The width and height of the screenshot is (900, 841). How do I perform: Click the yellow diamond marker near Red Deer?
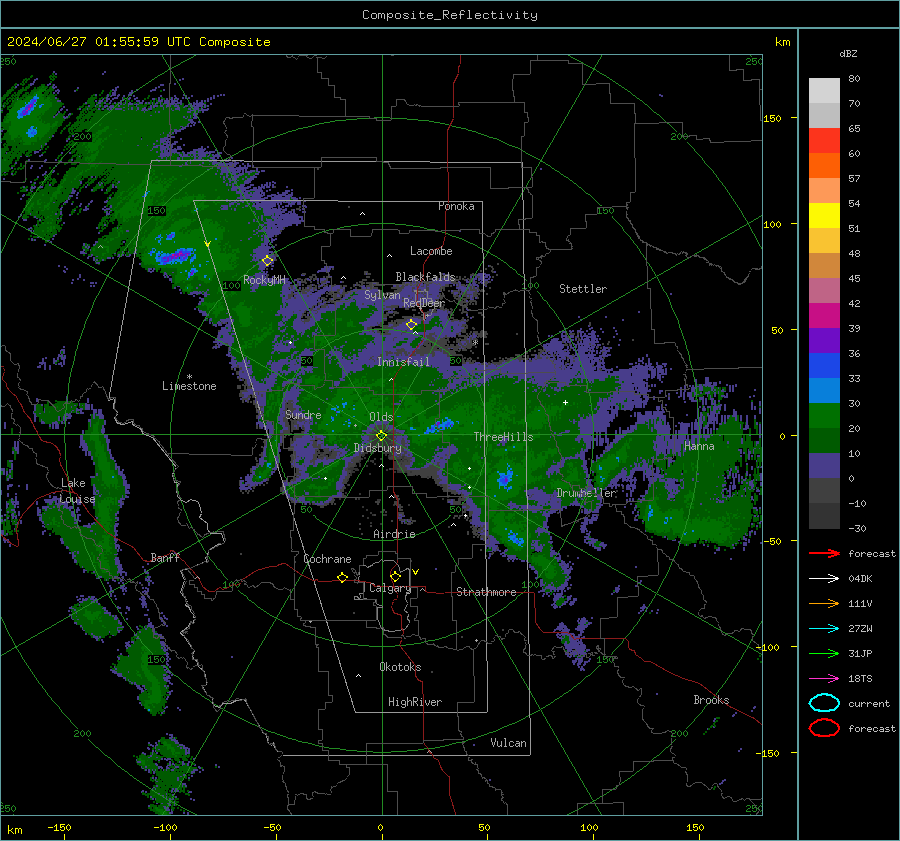click(x=411, y=325)
